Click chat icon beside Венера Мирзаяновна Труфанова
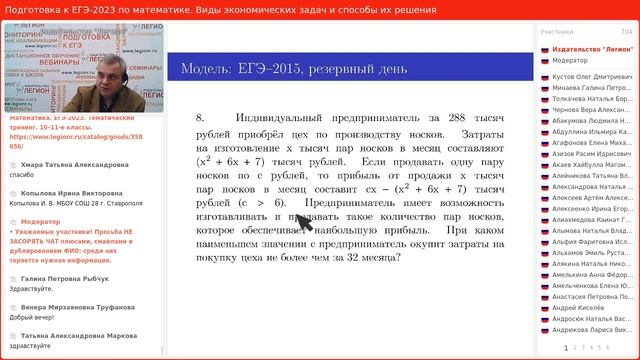 point(13,308)
